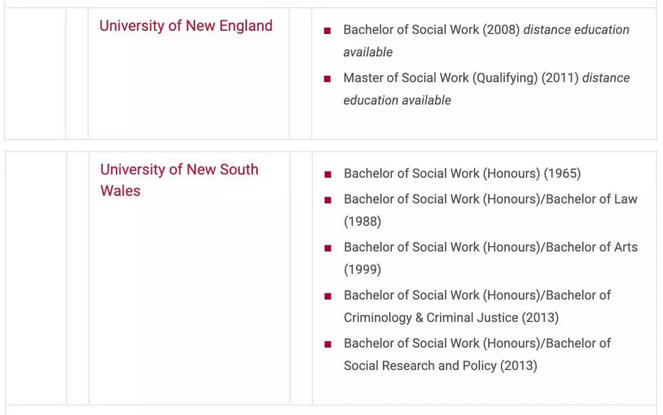663x415 pixels.
Task: Open the University of New England link
Action: click(x=186, y=26)
